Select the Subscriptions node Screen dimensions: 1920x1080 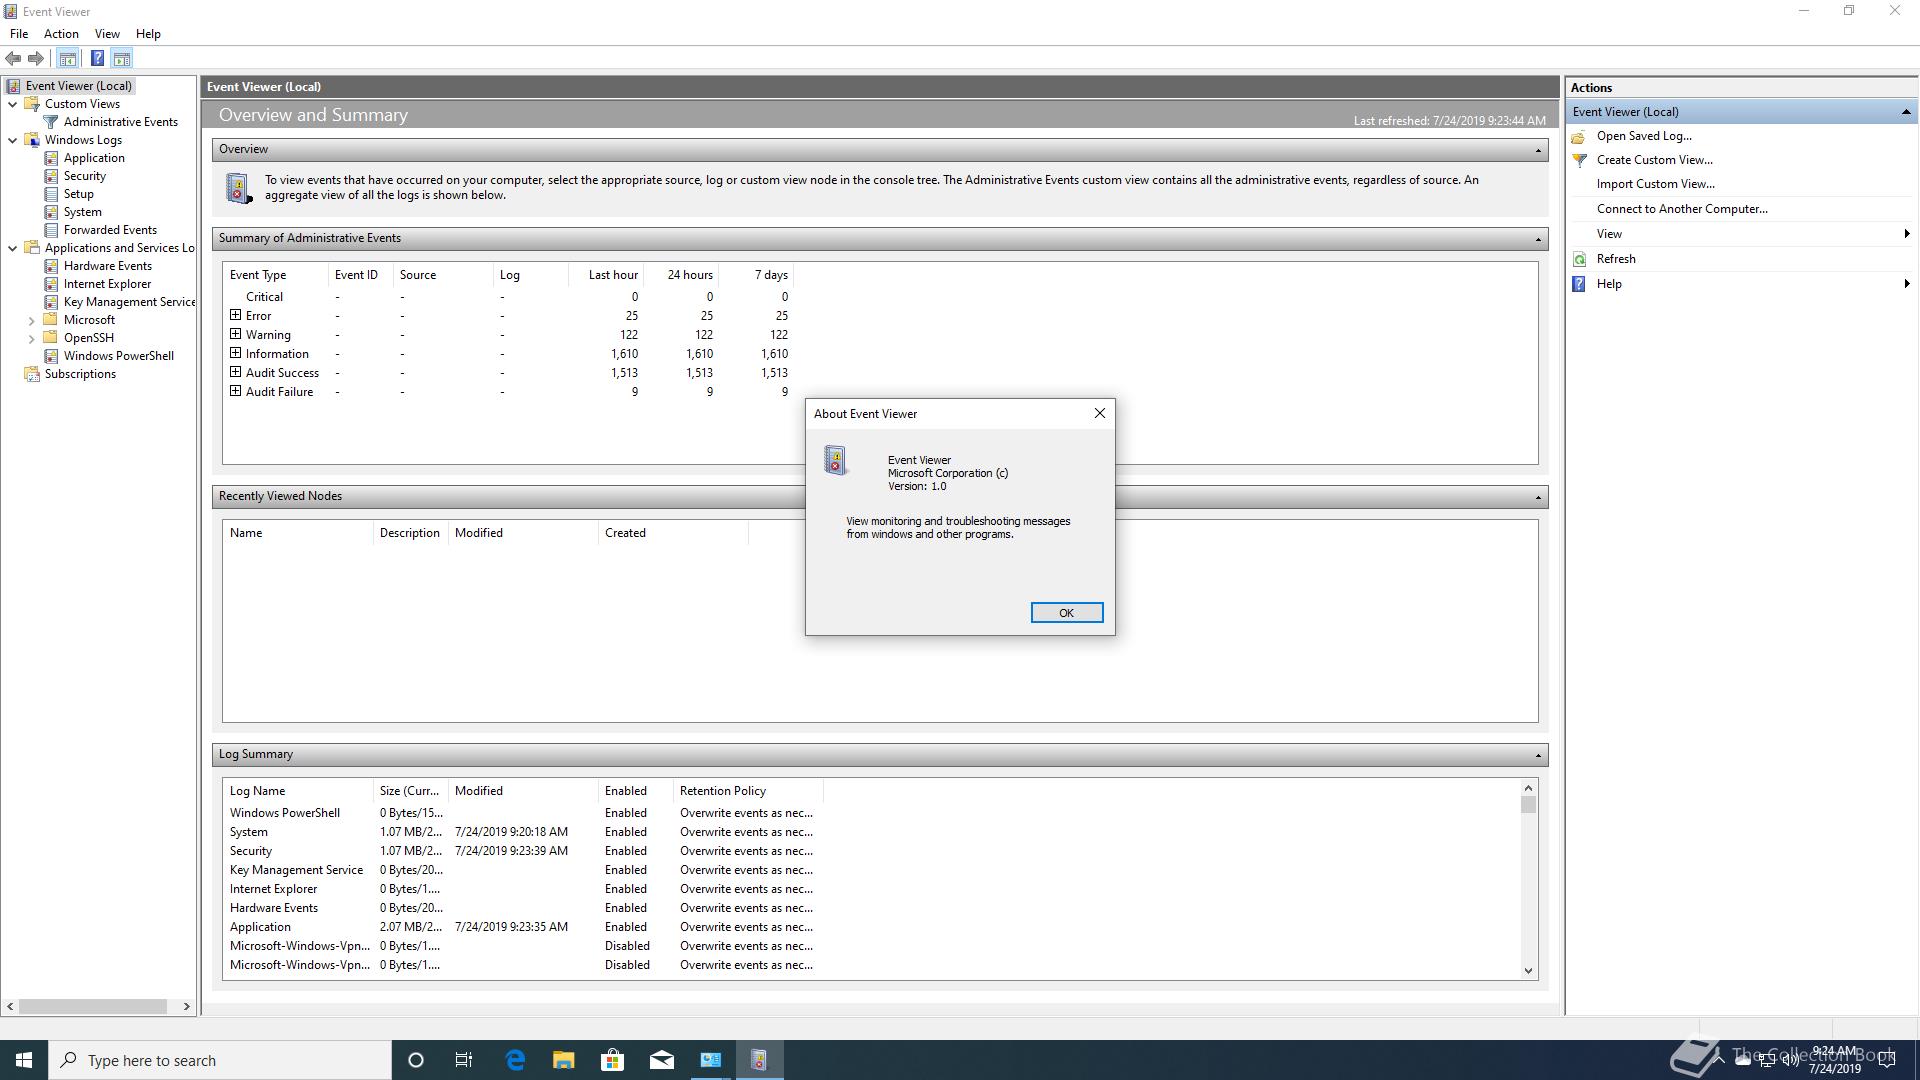80,374
